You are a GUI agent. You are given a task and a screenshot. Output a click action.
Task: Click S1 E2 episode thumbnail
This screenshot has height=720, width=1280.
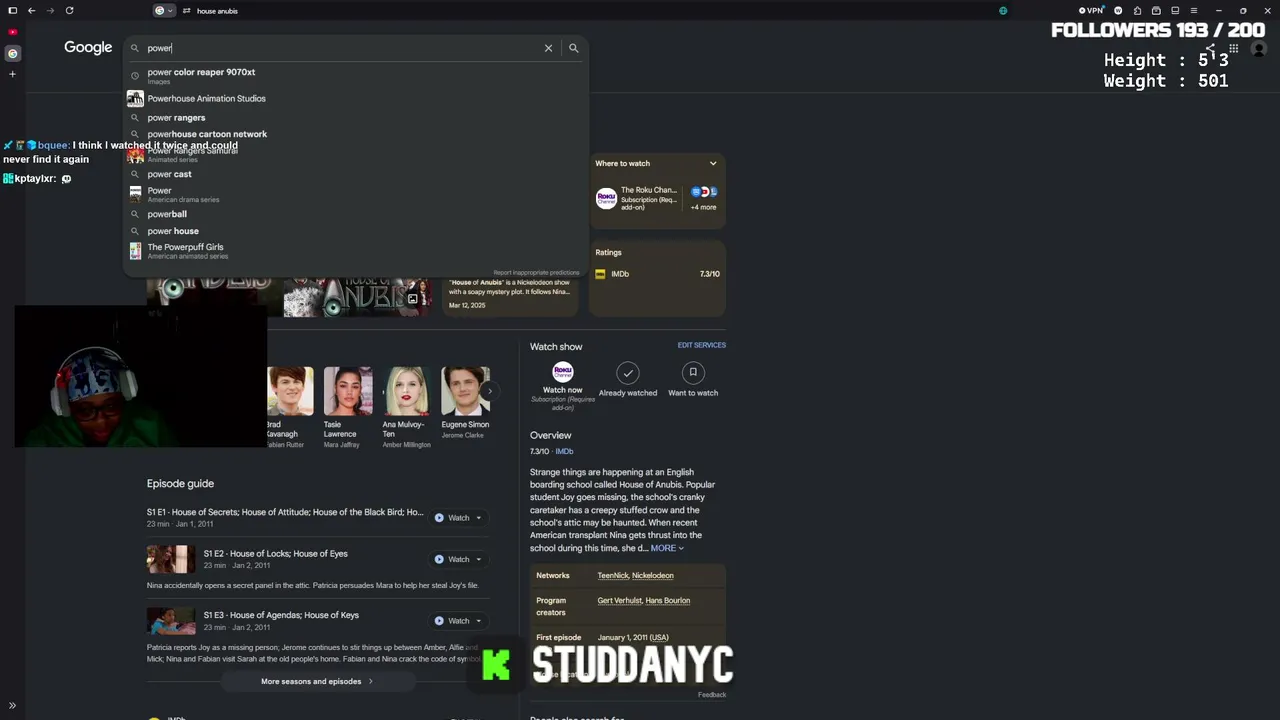pyautogui.click(x=171, y=559)
